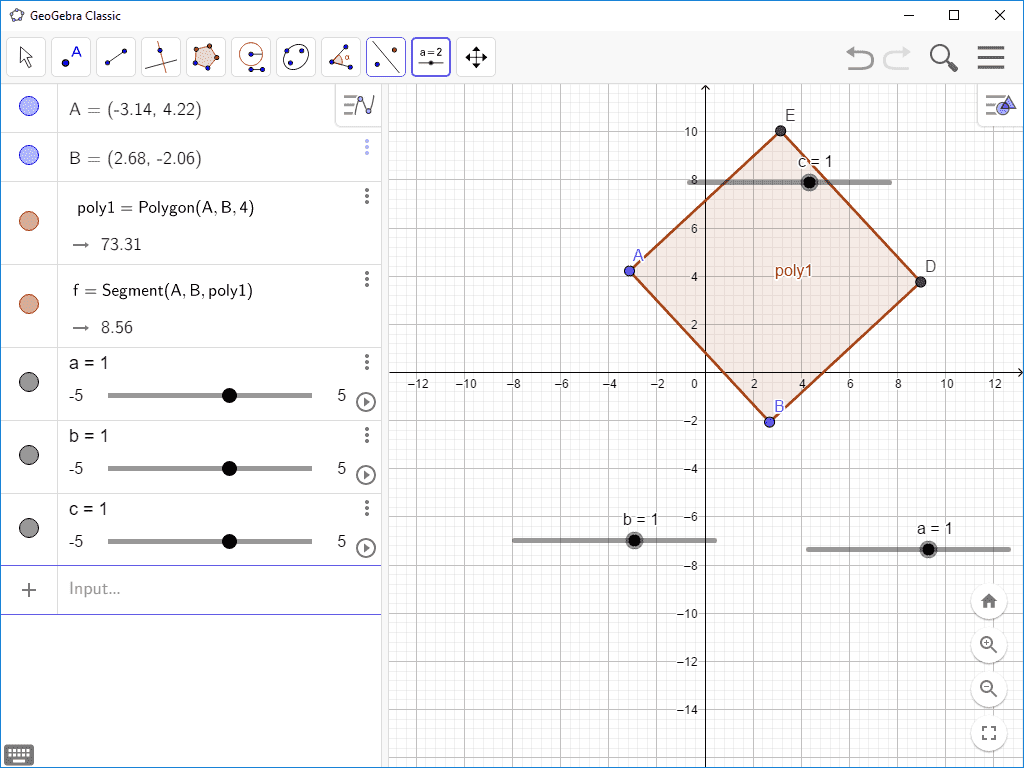Click the Home standard view button
The height and width of the screenshot is (768, 1024).
pos(989,601)
